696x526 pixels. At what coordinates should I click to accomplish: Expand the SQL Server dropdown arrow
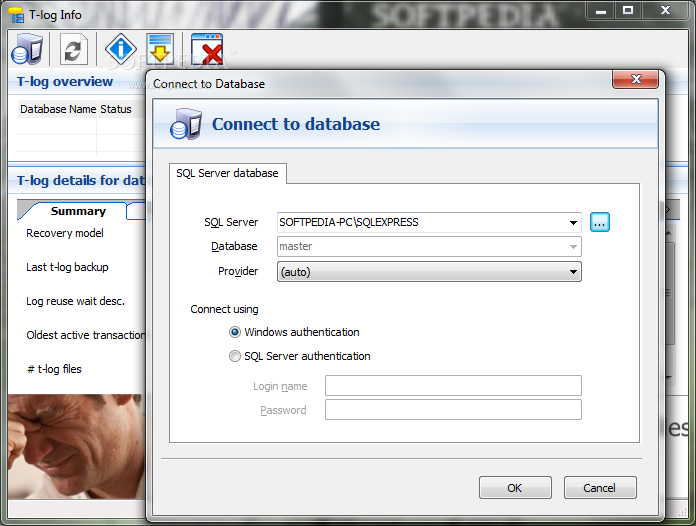(x=573, y=222)
